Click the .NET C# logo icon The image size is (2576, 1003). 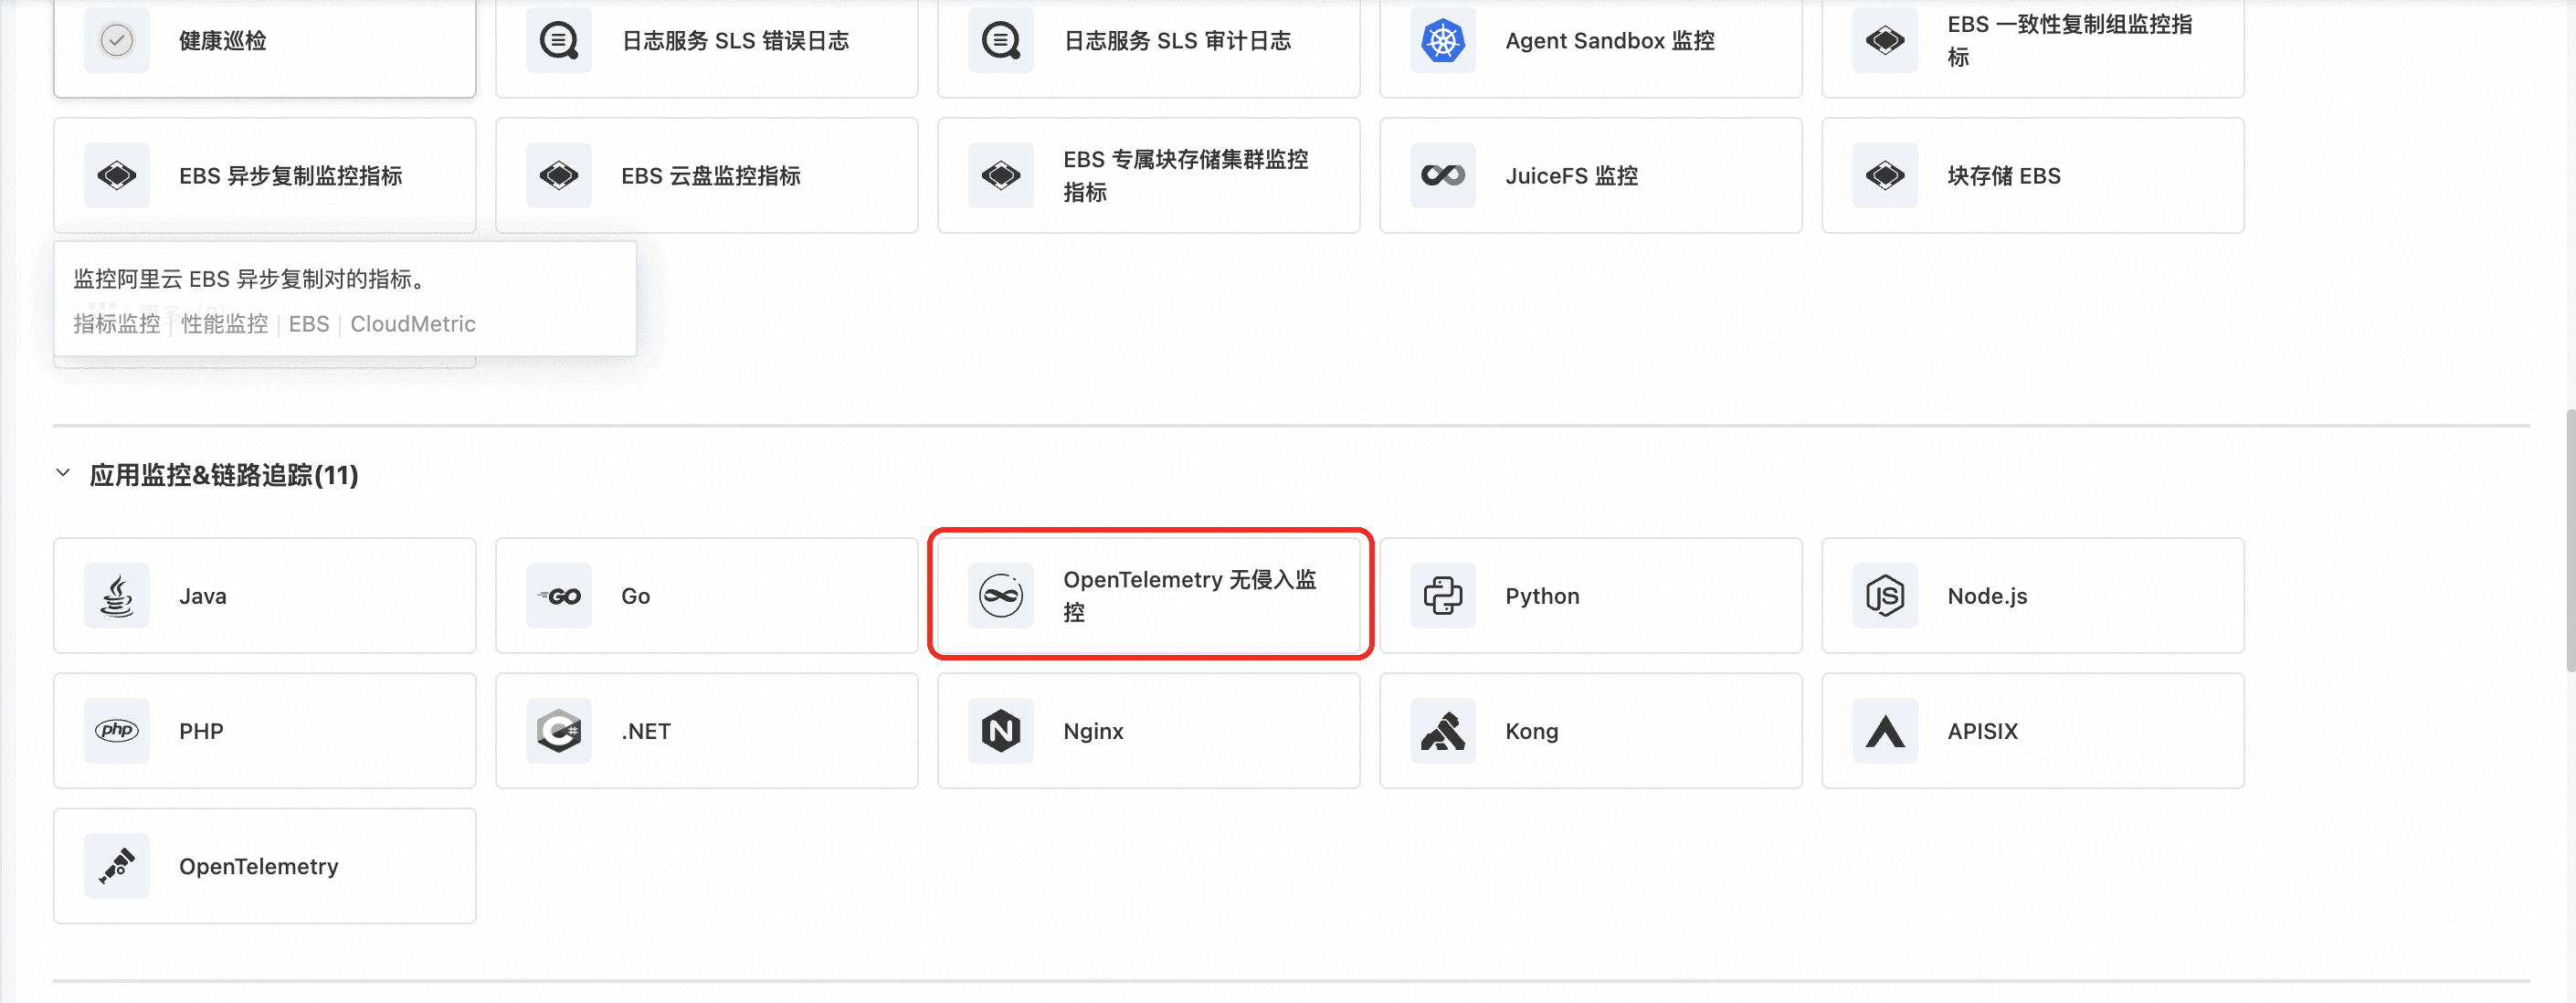(559, 731)
